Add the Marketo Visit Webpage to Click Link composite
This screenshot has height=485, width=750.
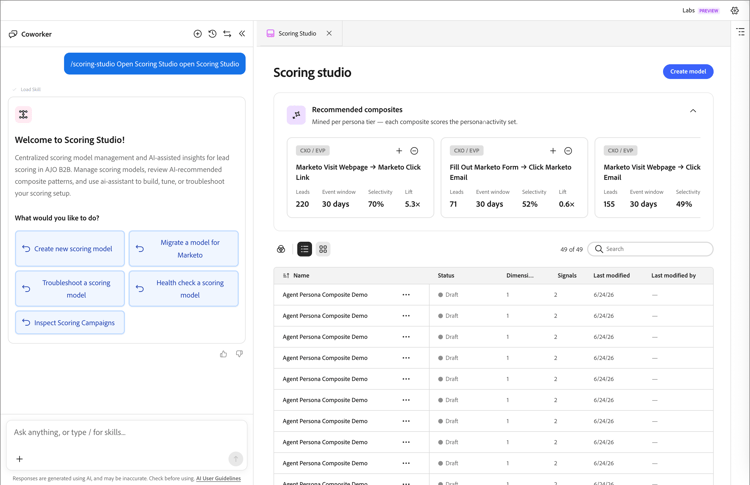(x=399, y=151)
